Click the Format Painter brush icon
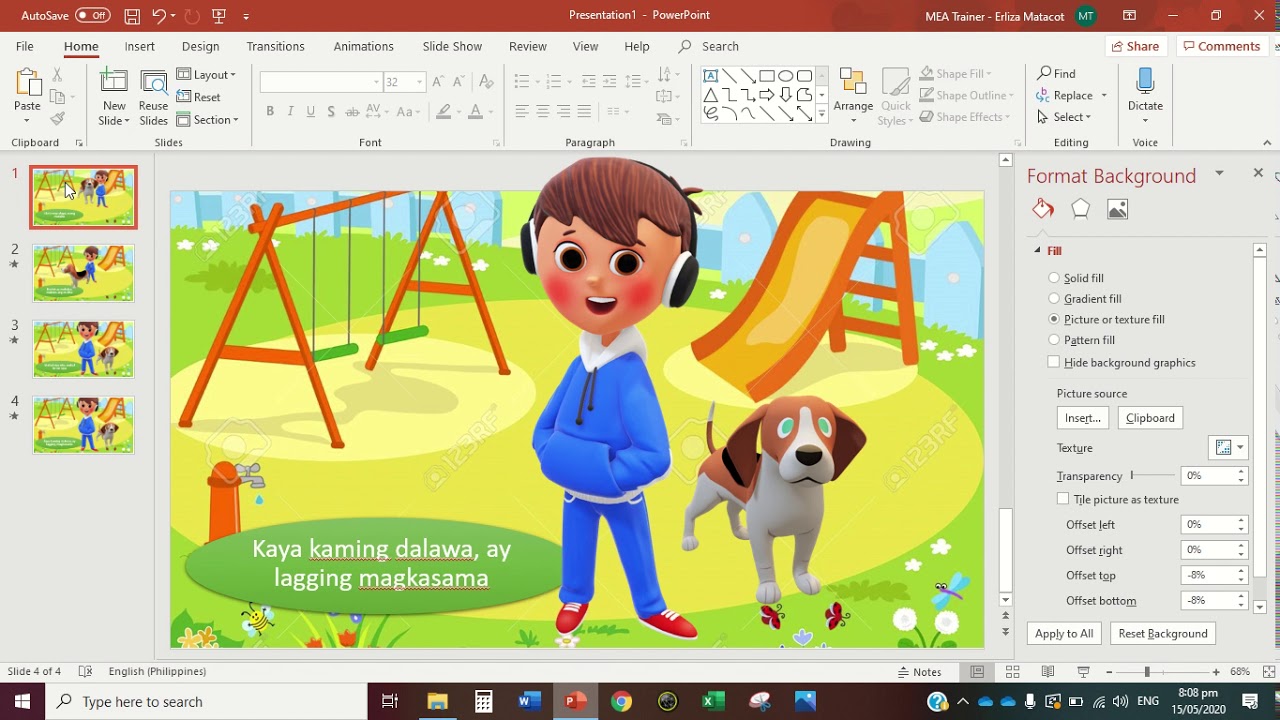The image size is (1280, 720). [x=57, y=118]
